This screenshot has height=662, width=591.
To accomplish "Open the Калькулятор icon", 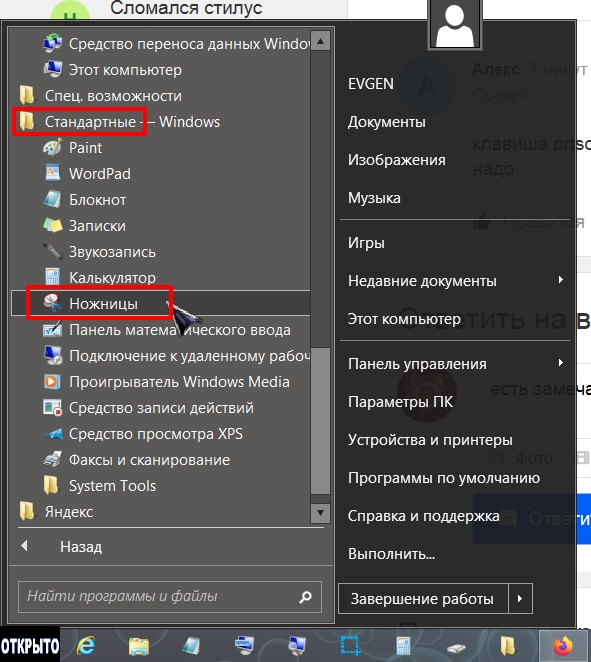I will point(52,277).
